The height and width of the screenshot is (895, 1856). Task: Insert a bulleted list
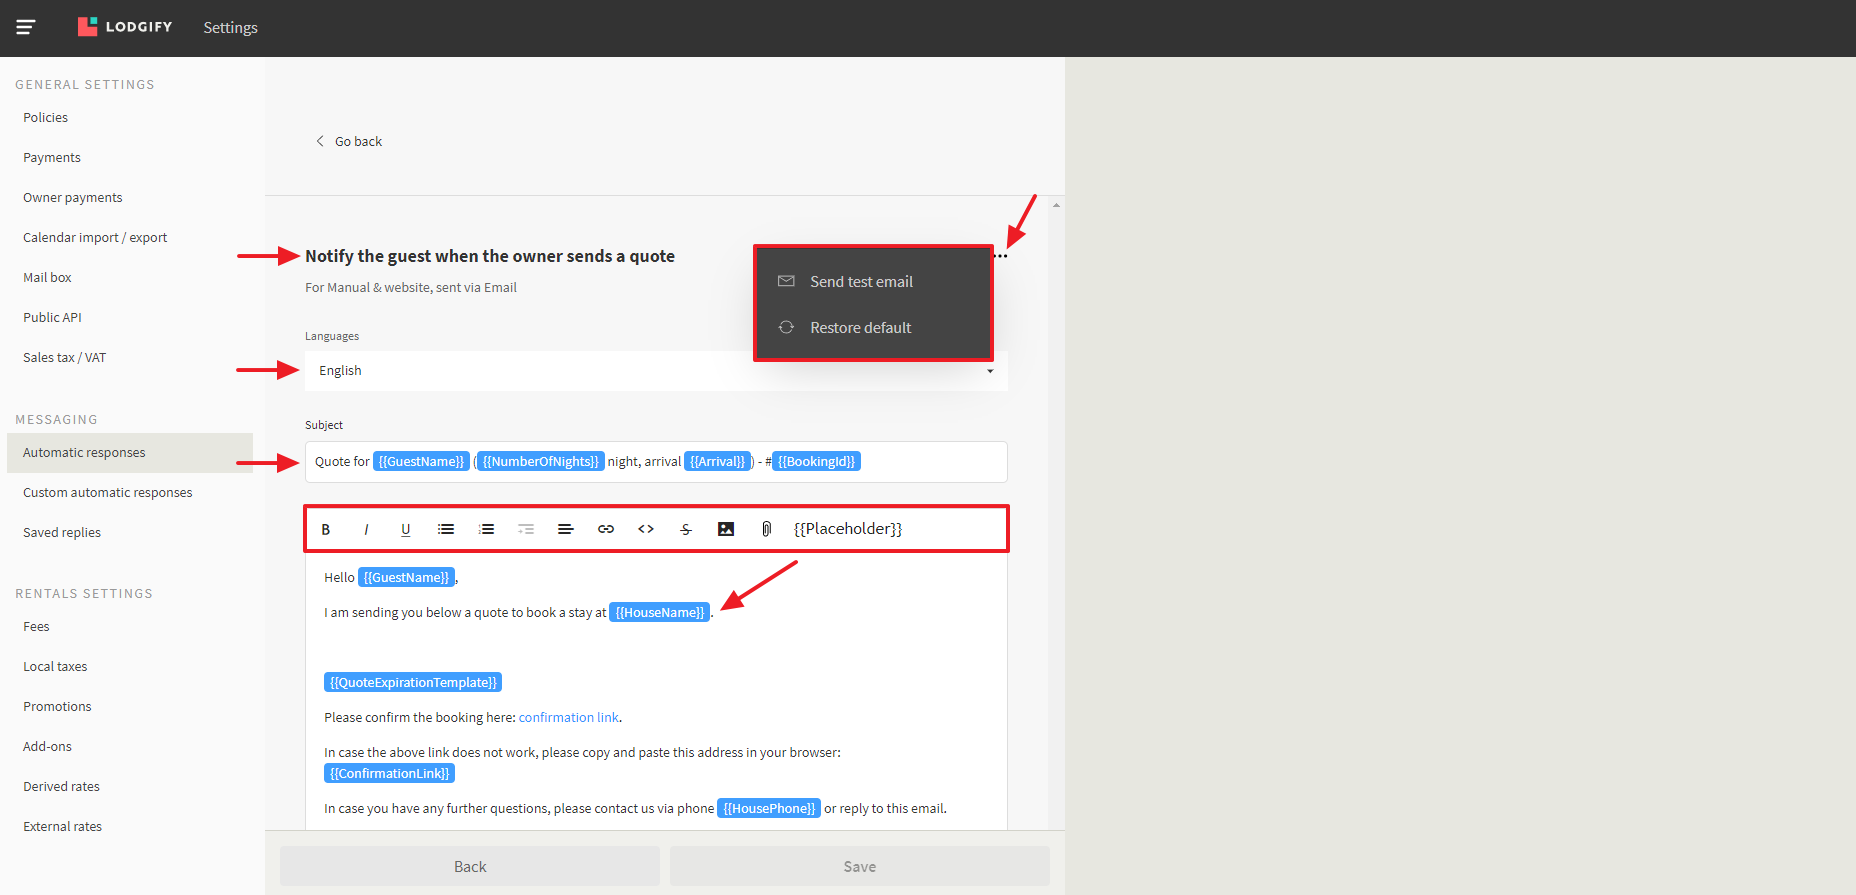tap(446, 529)
